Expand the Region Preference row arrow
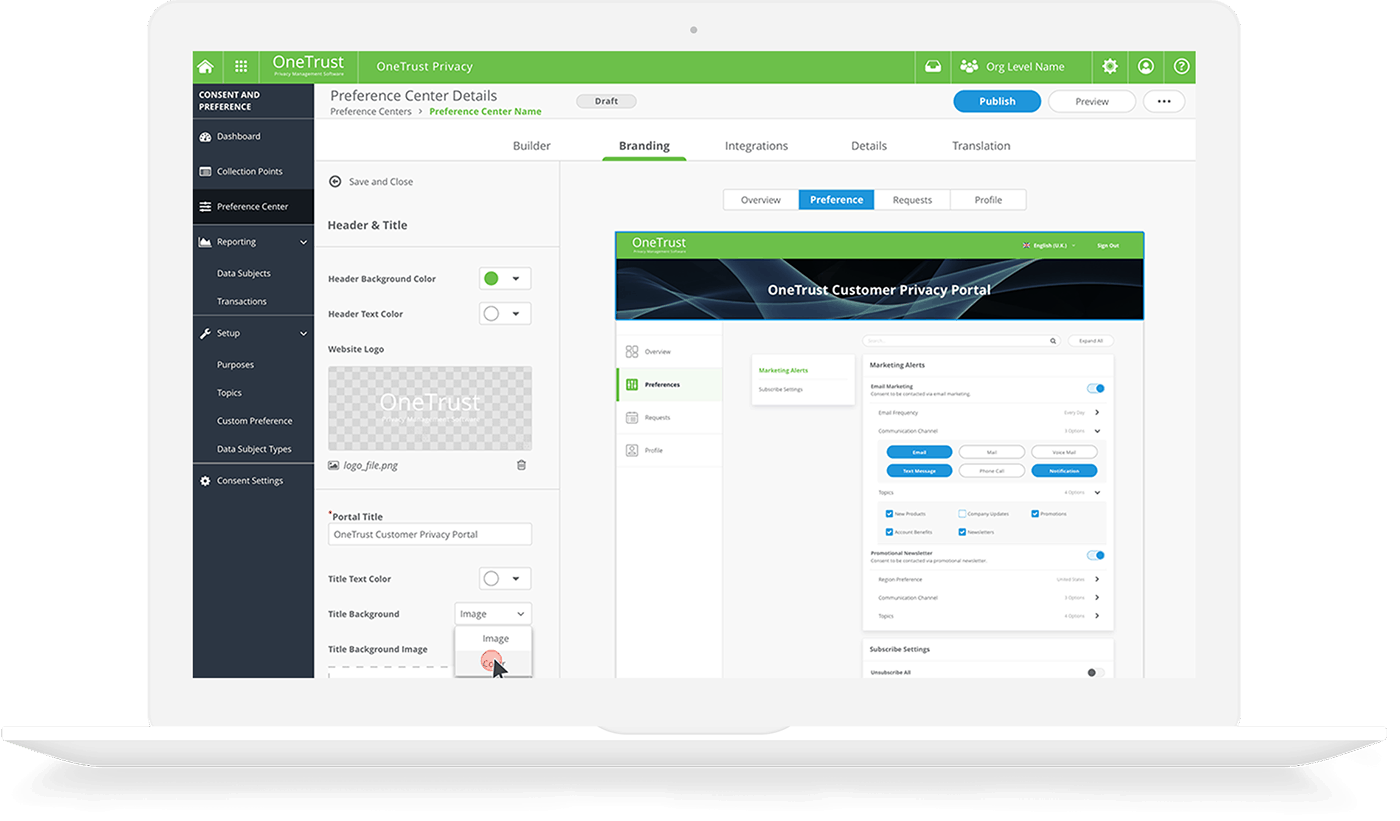1400x821 pixels. [x=1097, y=579]
